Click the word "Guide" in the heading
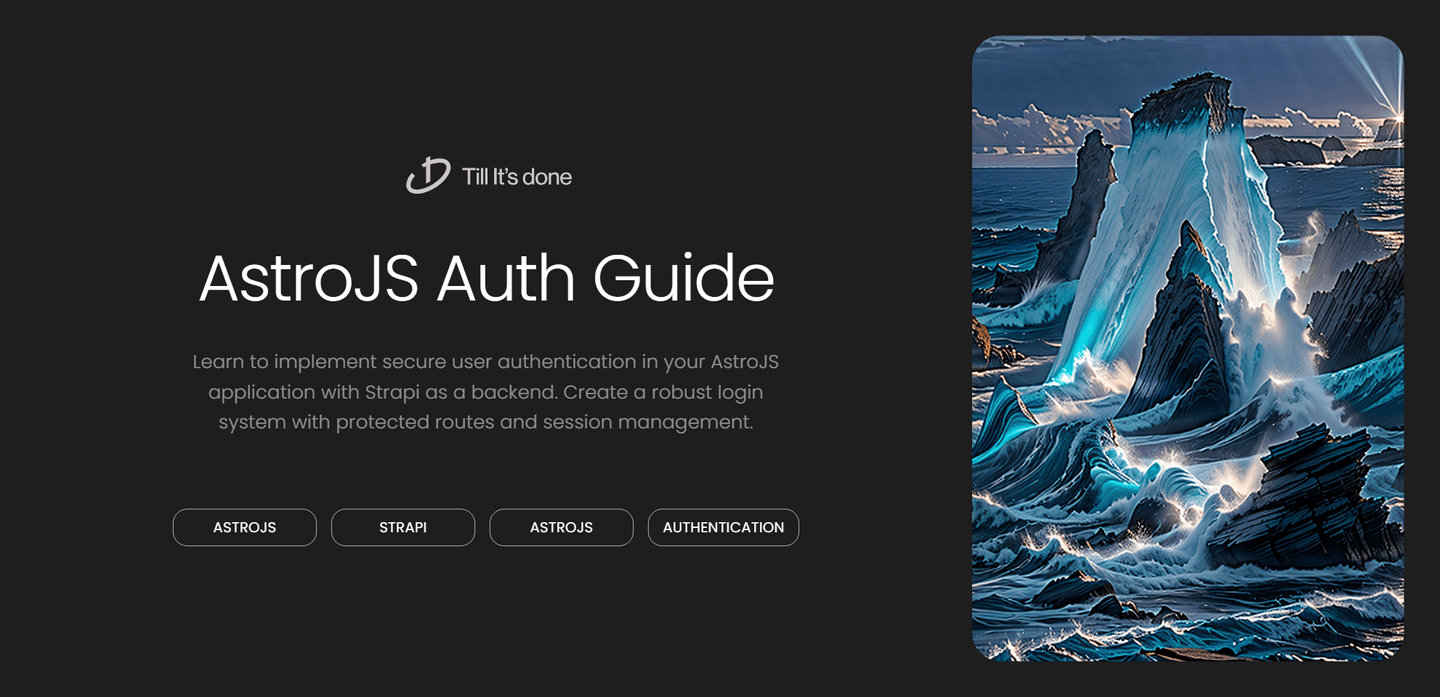Image resolution: width=1440 pixels, height=697 pixels. coord(683,278)
